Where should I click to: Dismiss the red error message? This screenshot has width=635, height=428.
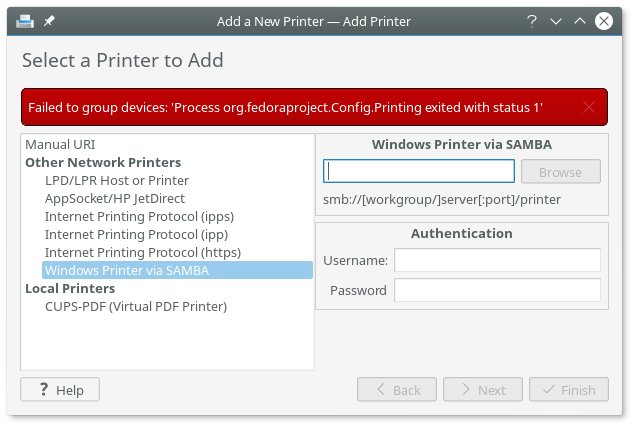click(589, 107)
